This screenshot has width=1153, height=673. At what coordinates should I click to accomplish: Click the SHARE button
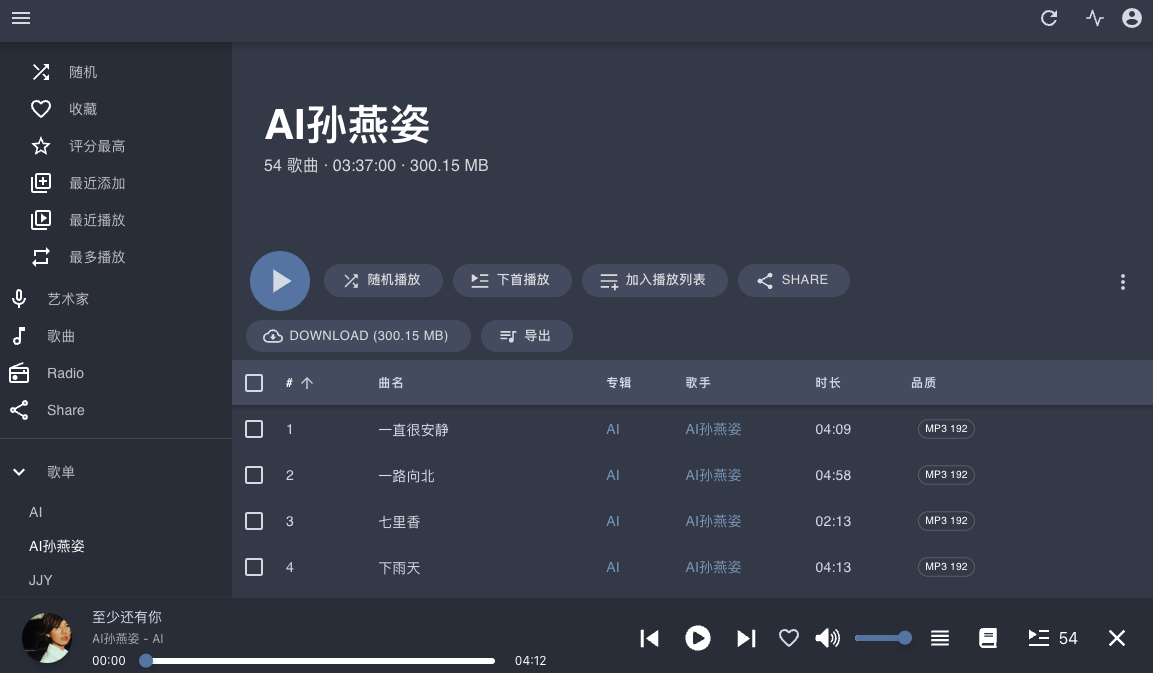[x=793, y=280]
